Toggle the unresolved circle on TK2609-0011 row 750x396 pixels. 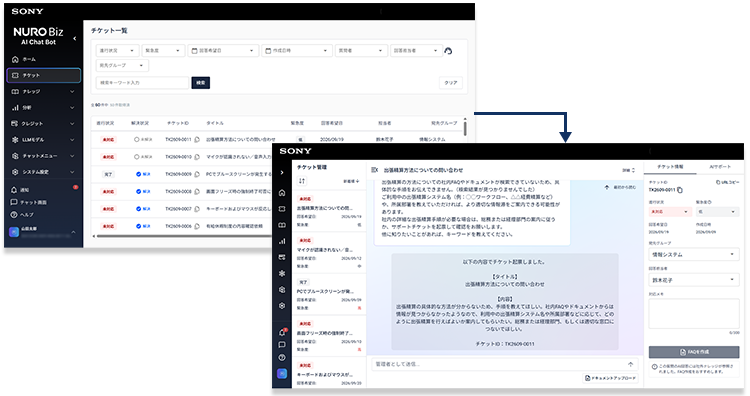[136, 140]
